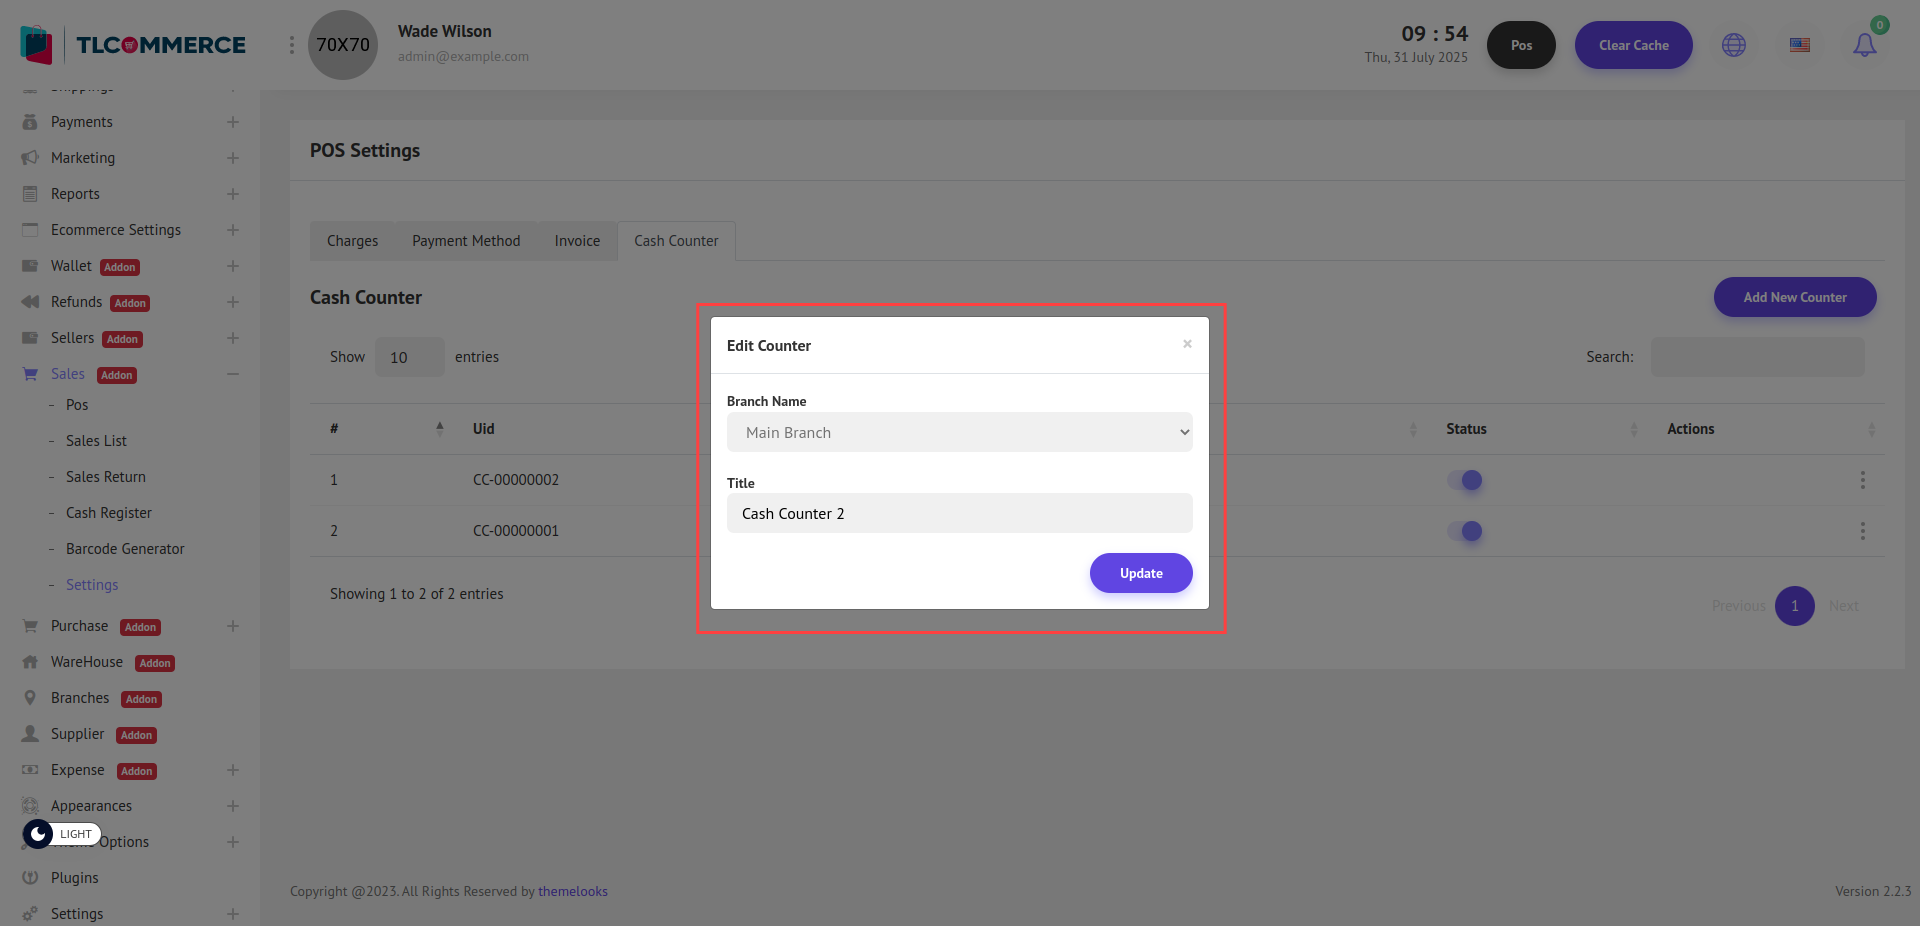Click the Clear Cache button
Image resolution: width=1920 pixels, height=926 pixels.
coord(1633,45)
